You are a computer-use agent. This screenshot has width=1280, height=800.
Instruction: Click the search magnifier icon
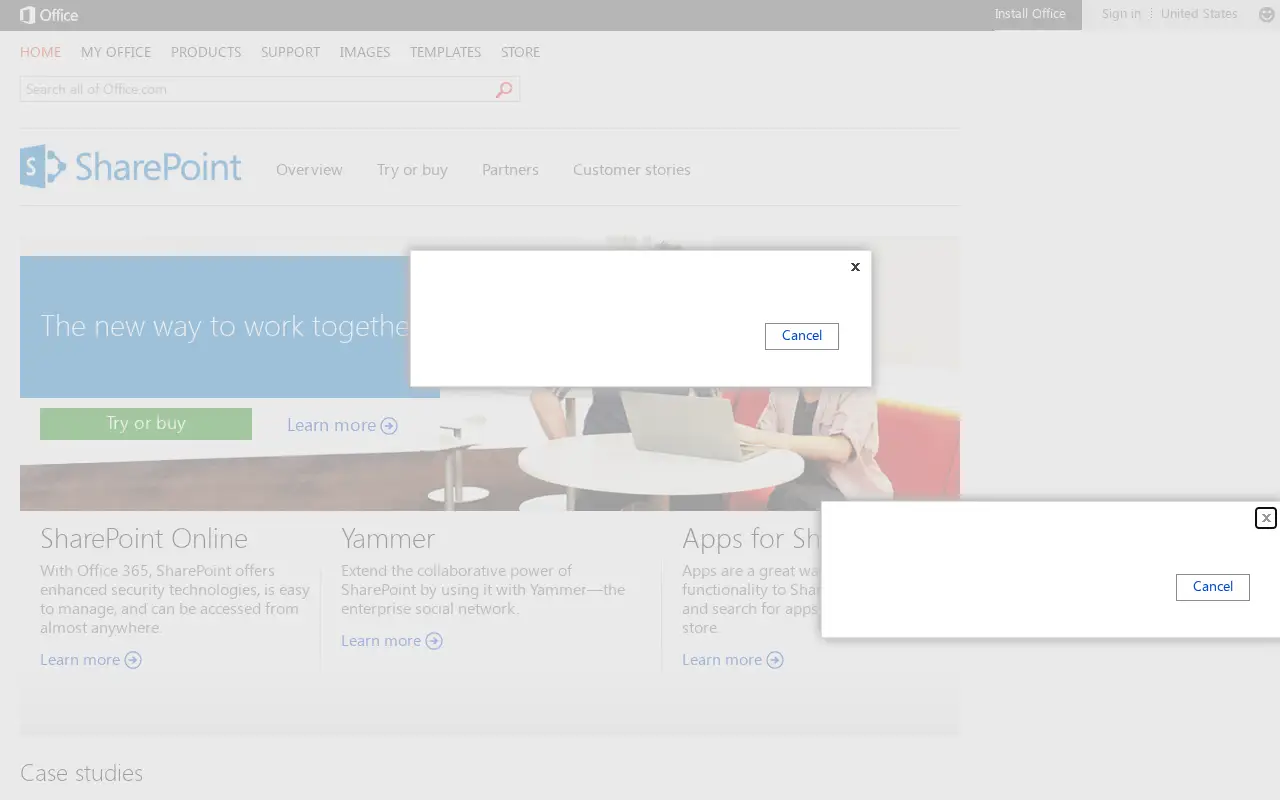pyautogui.click(x=505, y=90)
